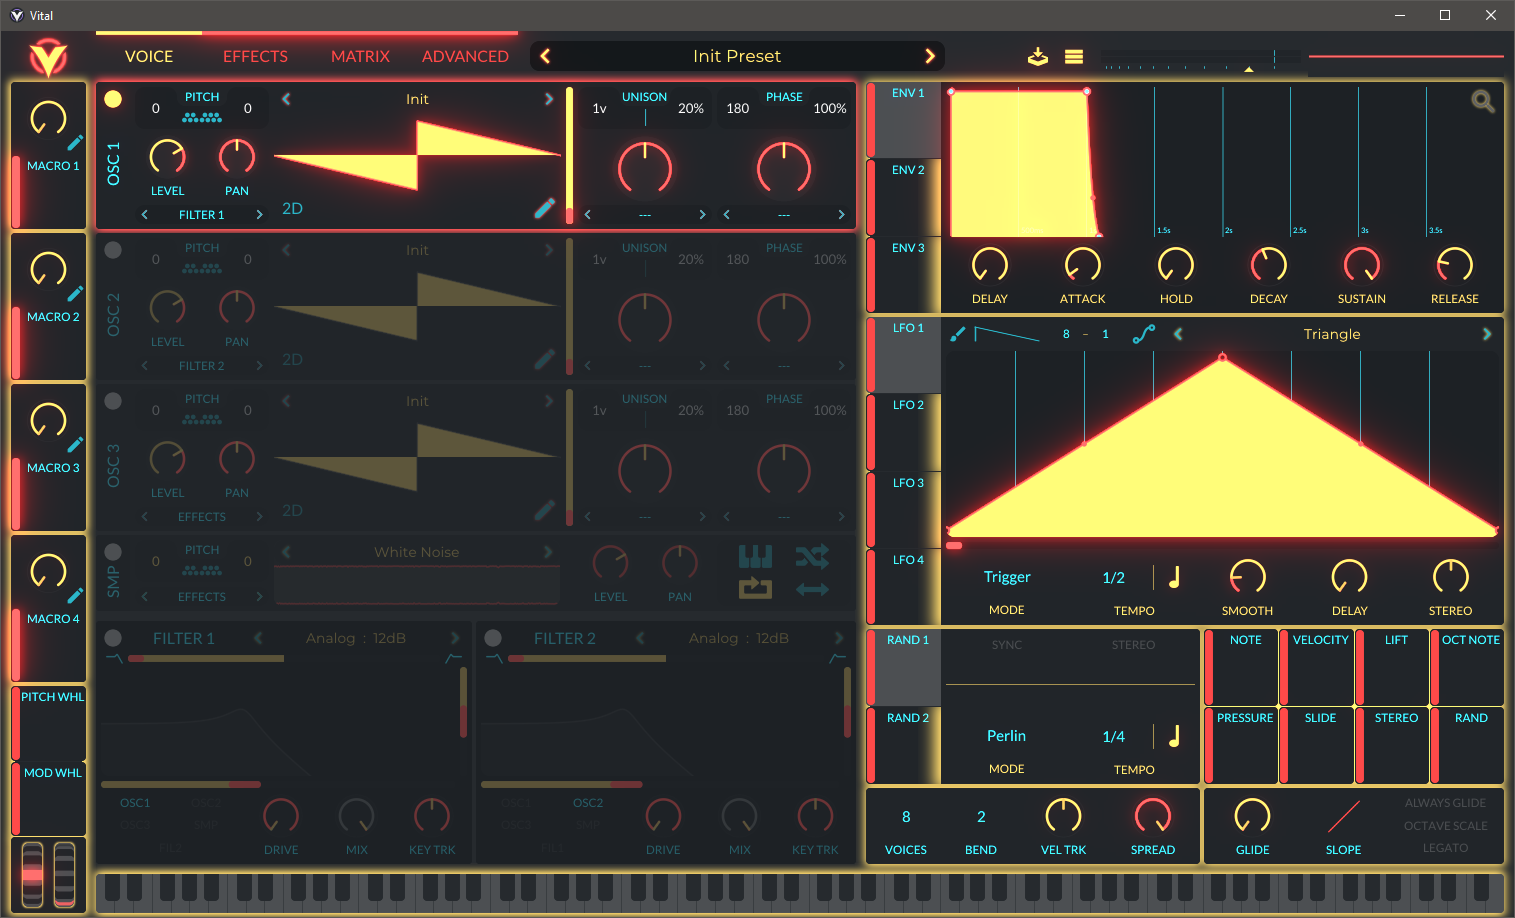Select previous OSC 1 wavetable arrow
This screenshot has height=918, width=1515.
[x=287, y=99]
